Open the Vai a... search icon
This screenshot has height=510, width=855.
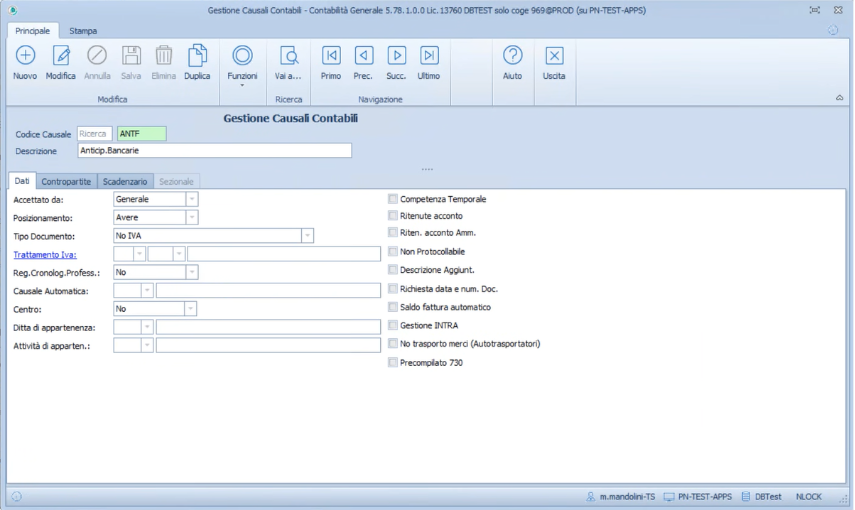coord(288,56)
